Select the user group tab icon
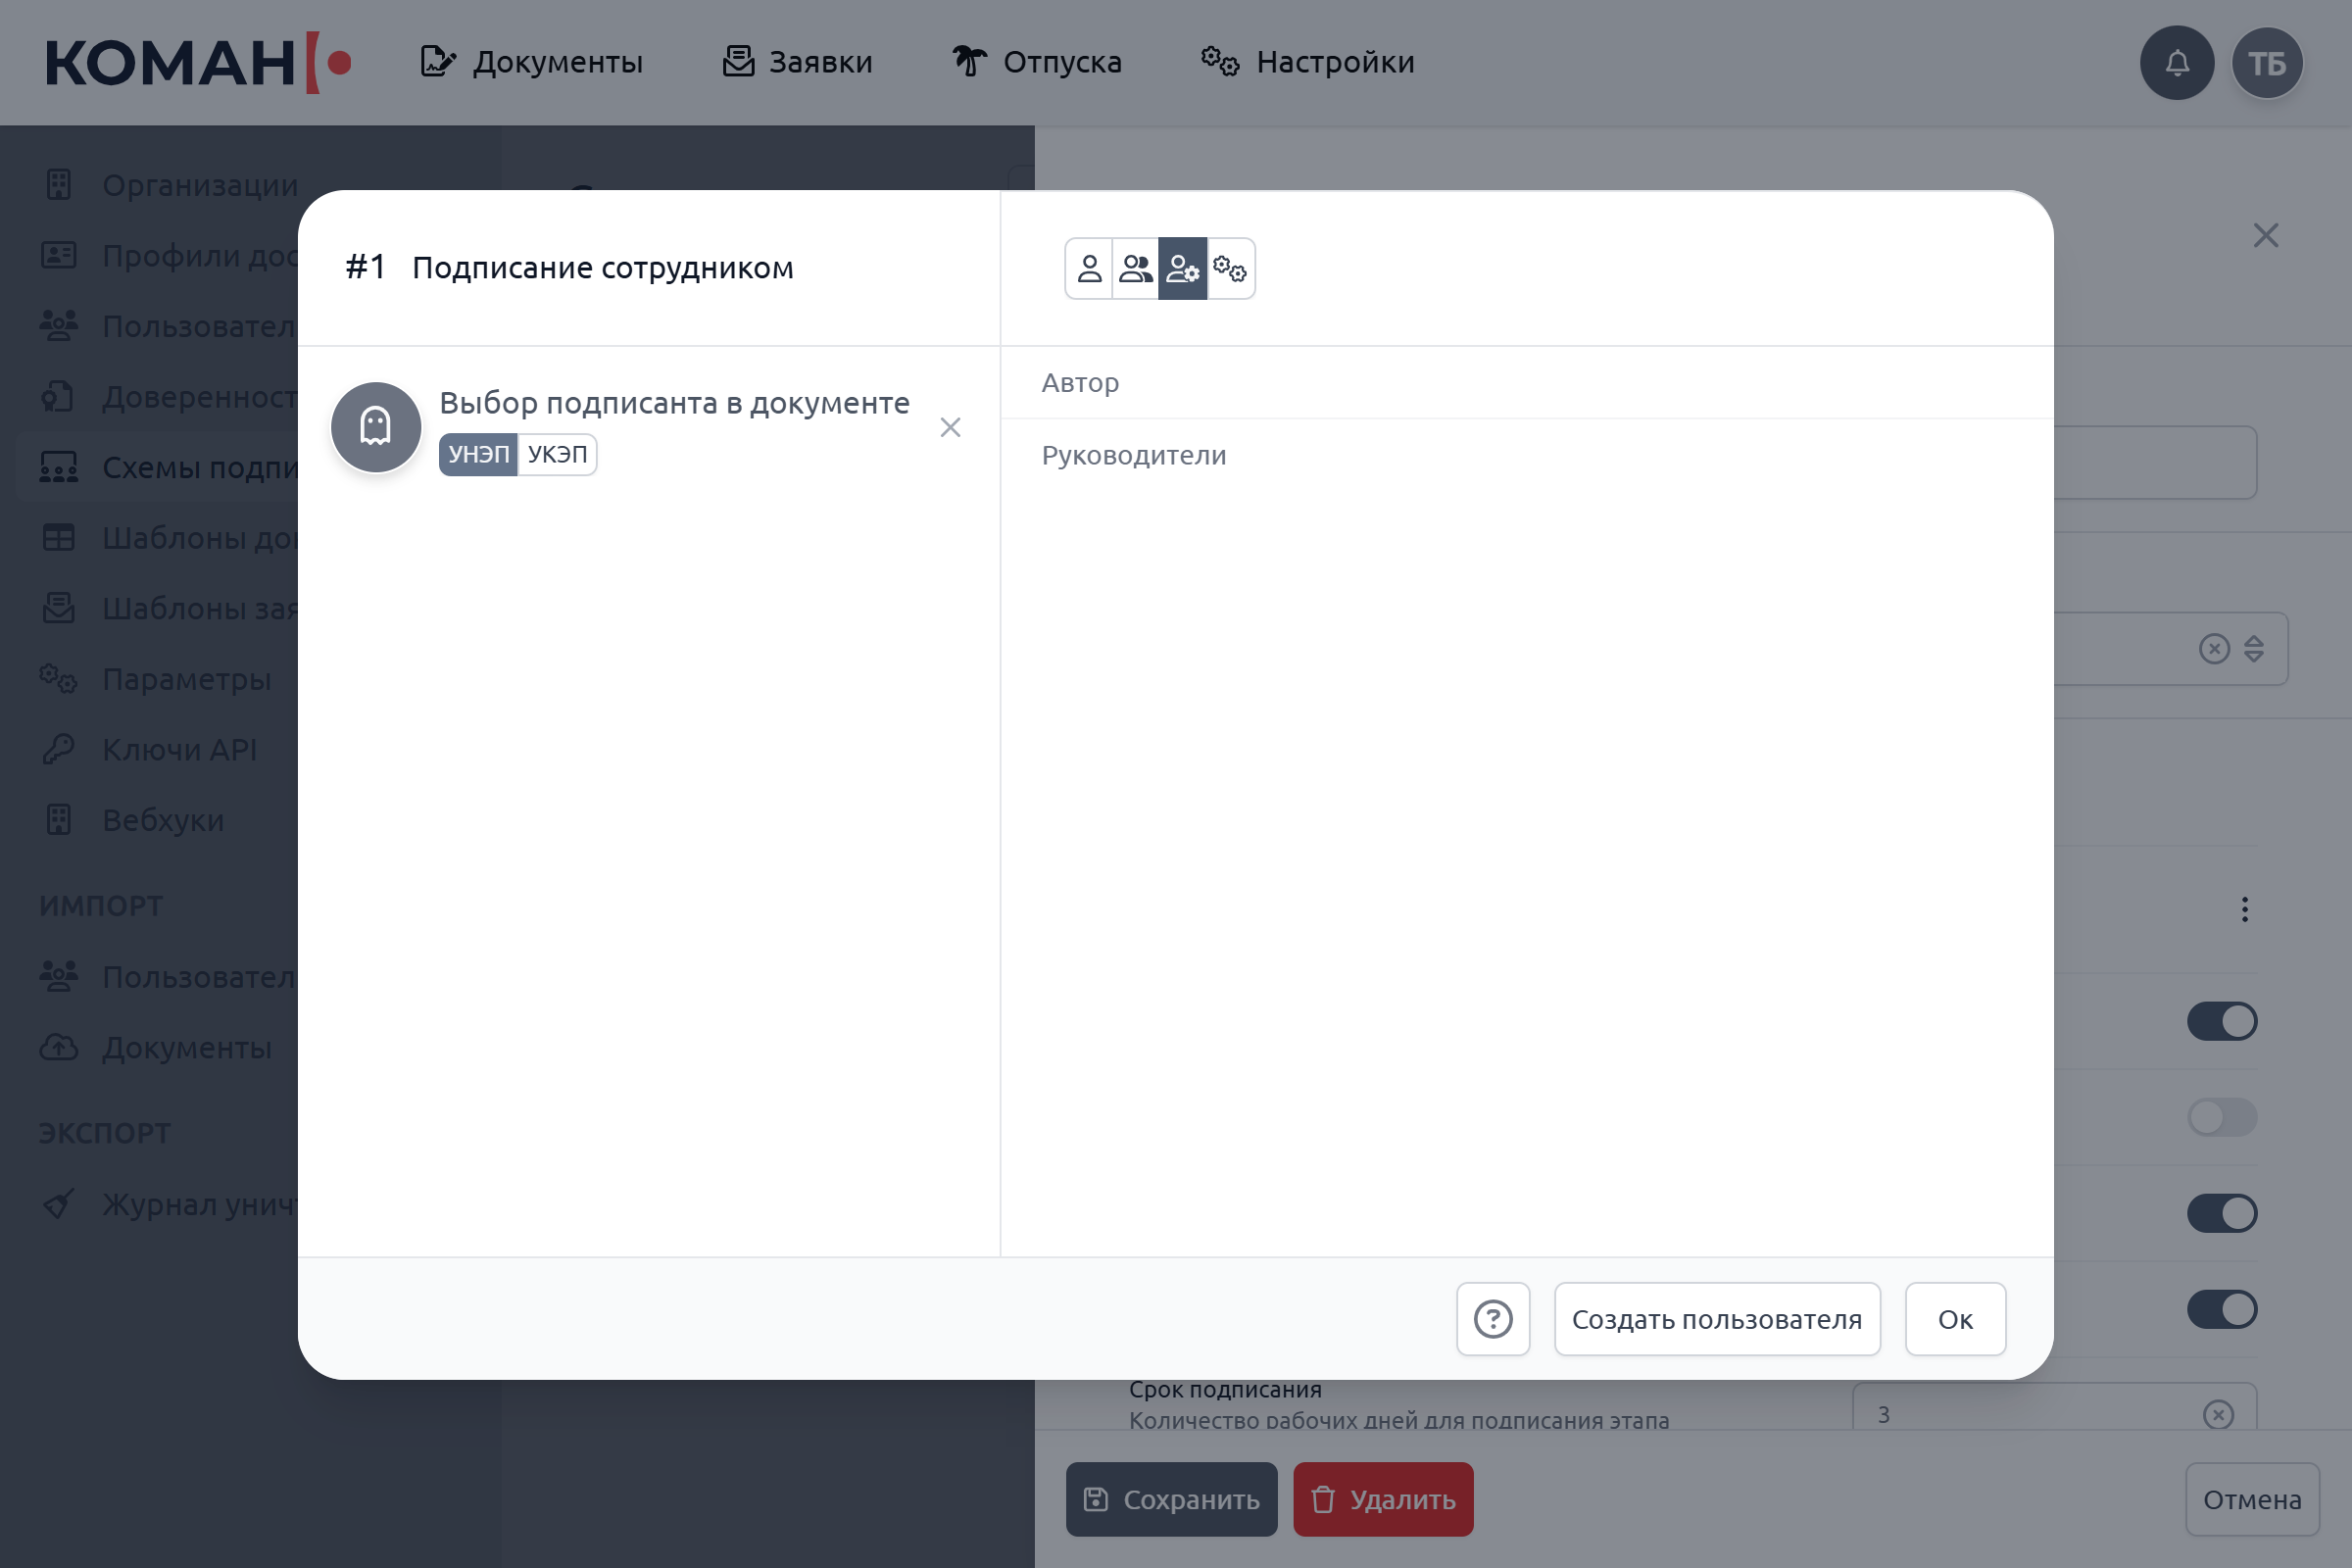 pyautogui.click(x=1136, y=268)
